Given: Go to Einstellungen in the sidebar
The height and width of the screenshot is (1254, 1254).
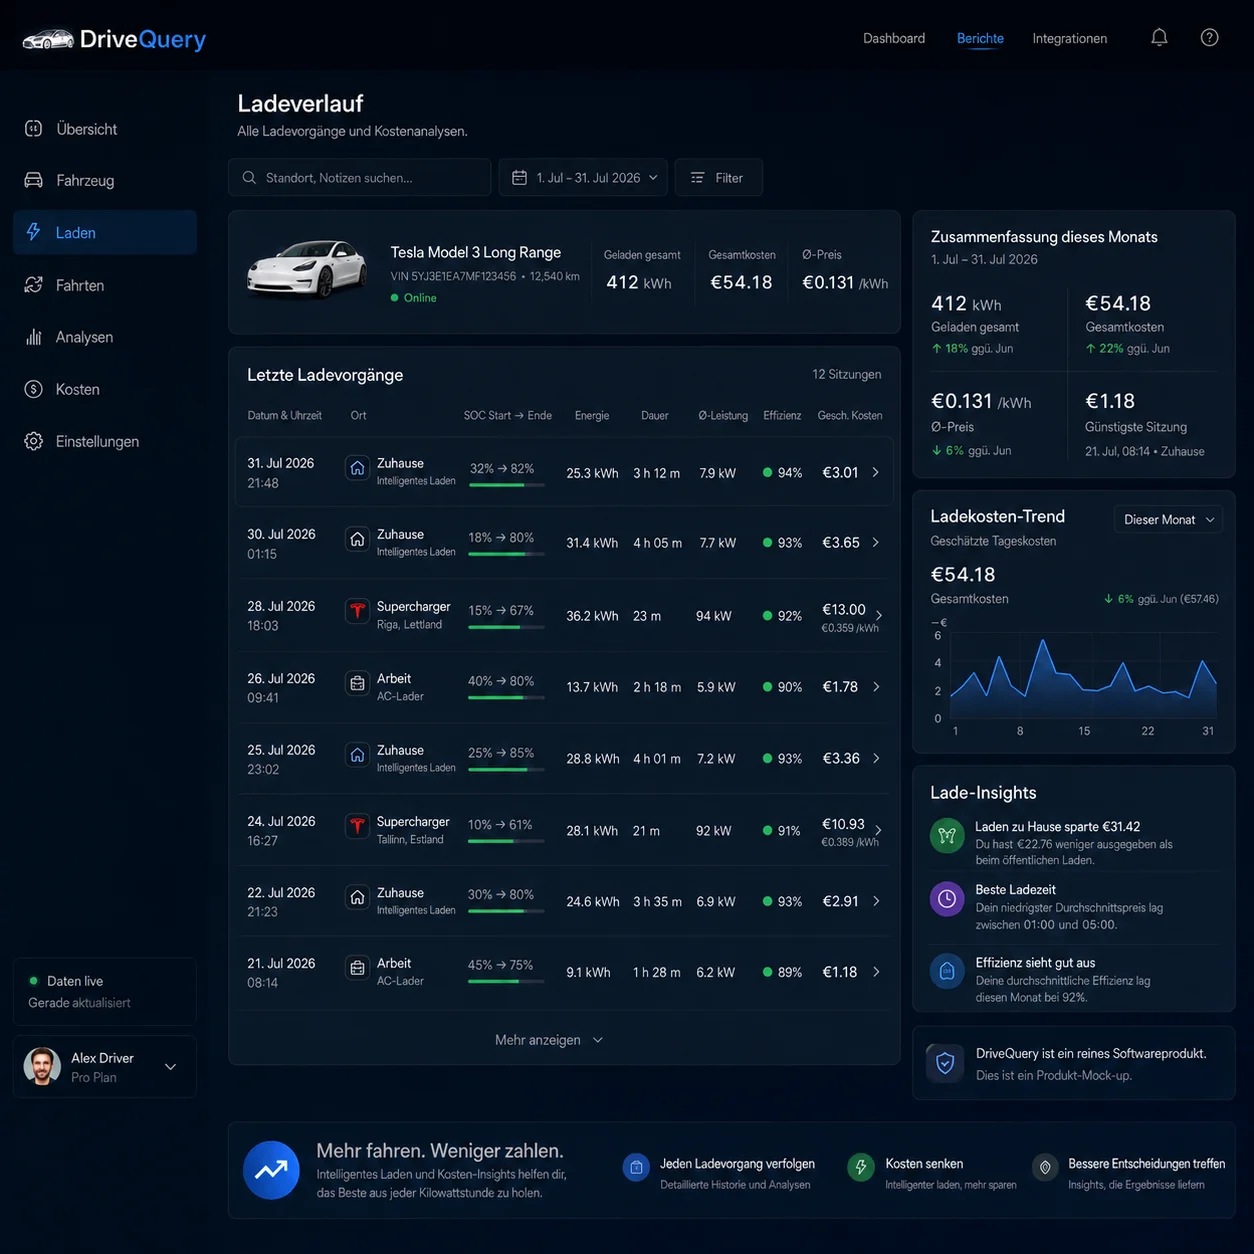Looking at the screenshot, I should pos(105,441).
